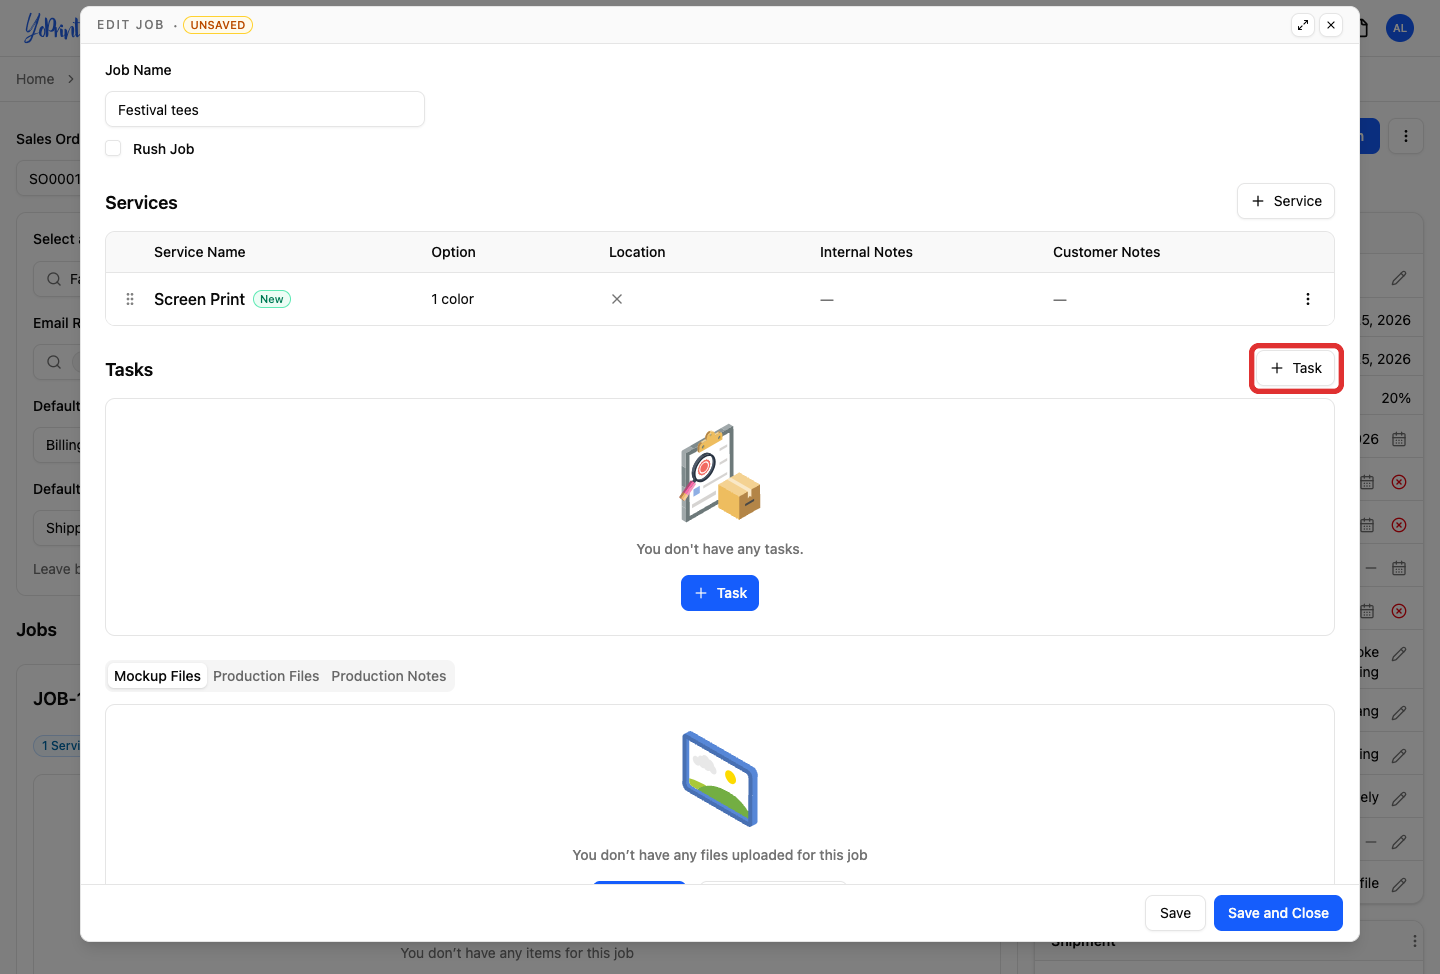
Task: Click the Screen Print service name
Action: [x=199, y=299]
